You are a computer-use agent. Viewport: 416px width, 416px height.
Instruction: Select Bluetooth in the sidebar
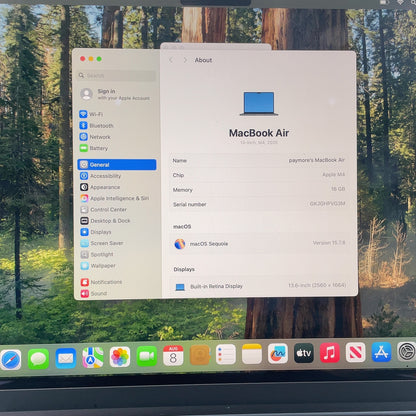click(x=97, y=125)
